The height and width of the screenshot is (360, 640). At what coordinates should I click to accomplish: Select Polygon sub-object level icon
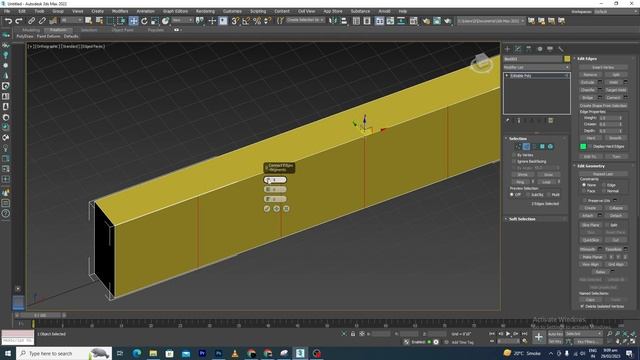pos(542,147)
